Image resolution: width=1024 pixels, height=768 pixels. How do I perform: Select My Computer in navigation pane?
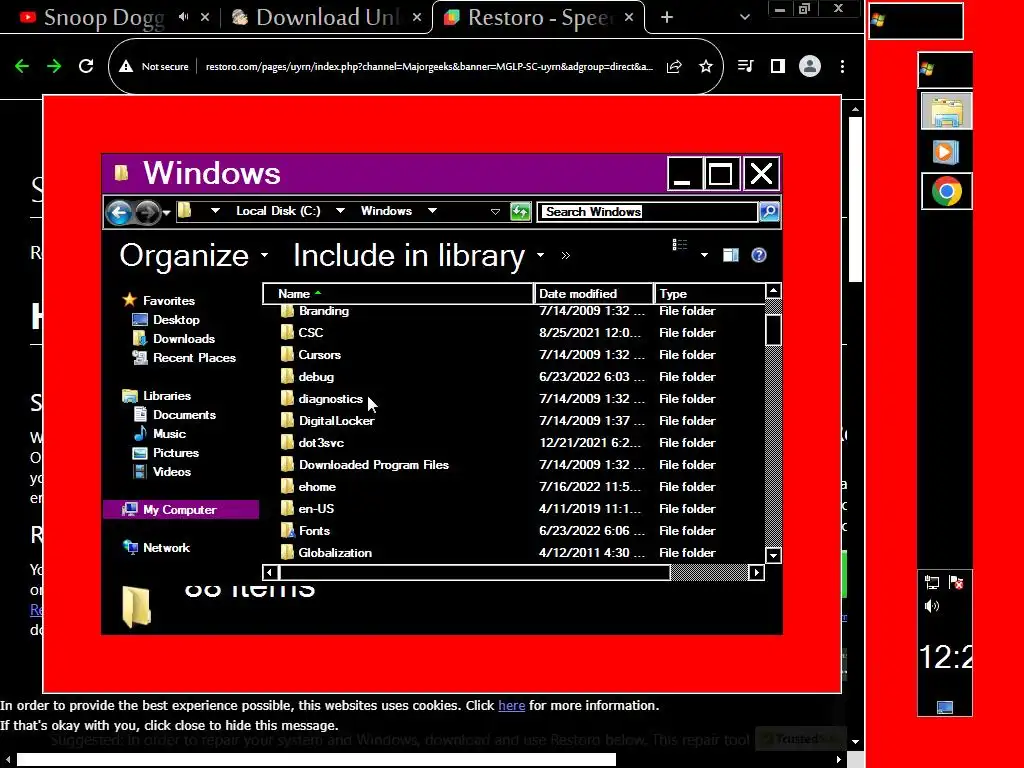180,510
